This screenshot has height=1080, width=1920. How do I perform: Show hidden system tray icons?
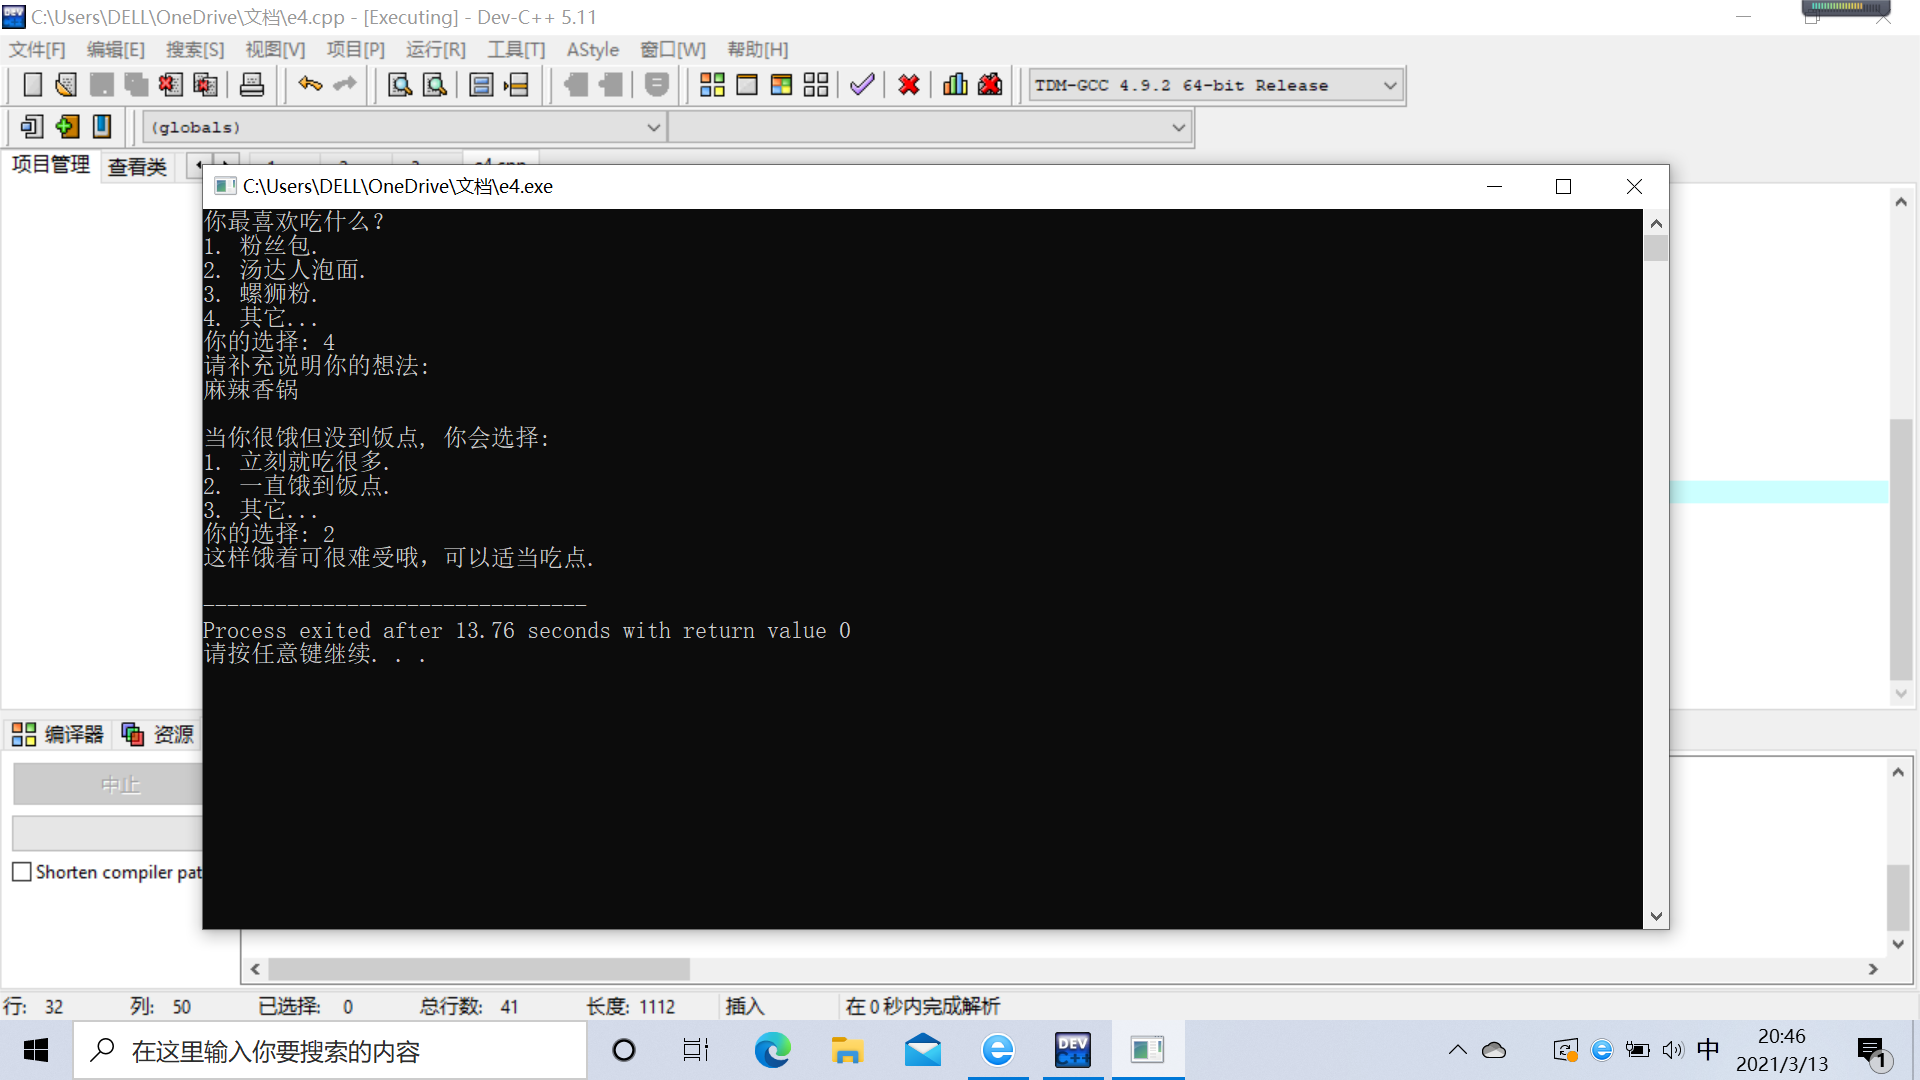pos(1457,1050)
